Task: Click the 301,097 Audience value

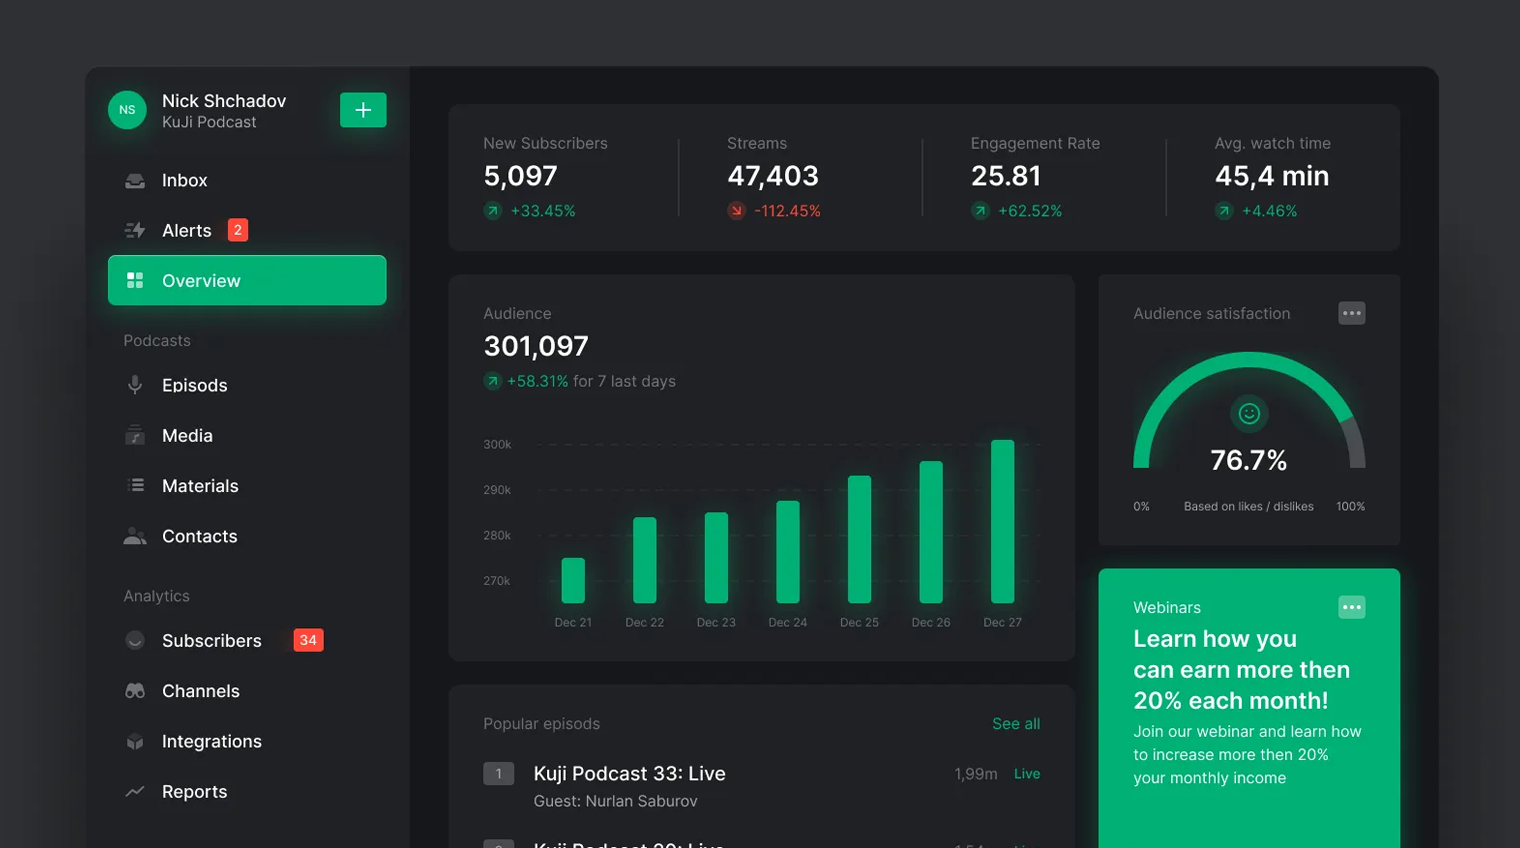Action: tap(536, 346)
